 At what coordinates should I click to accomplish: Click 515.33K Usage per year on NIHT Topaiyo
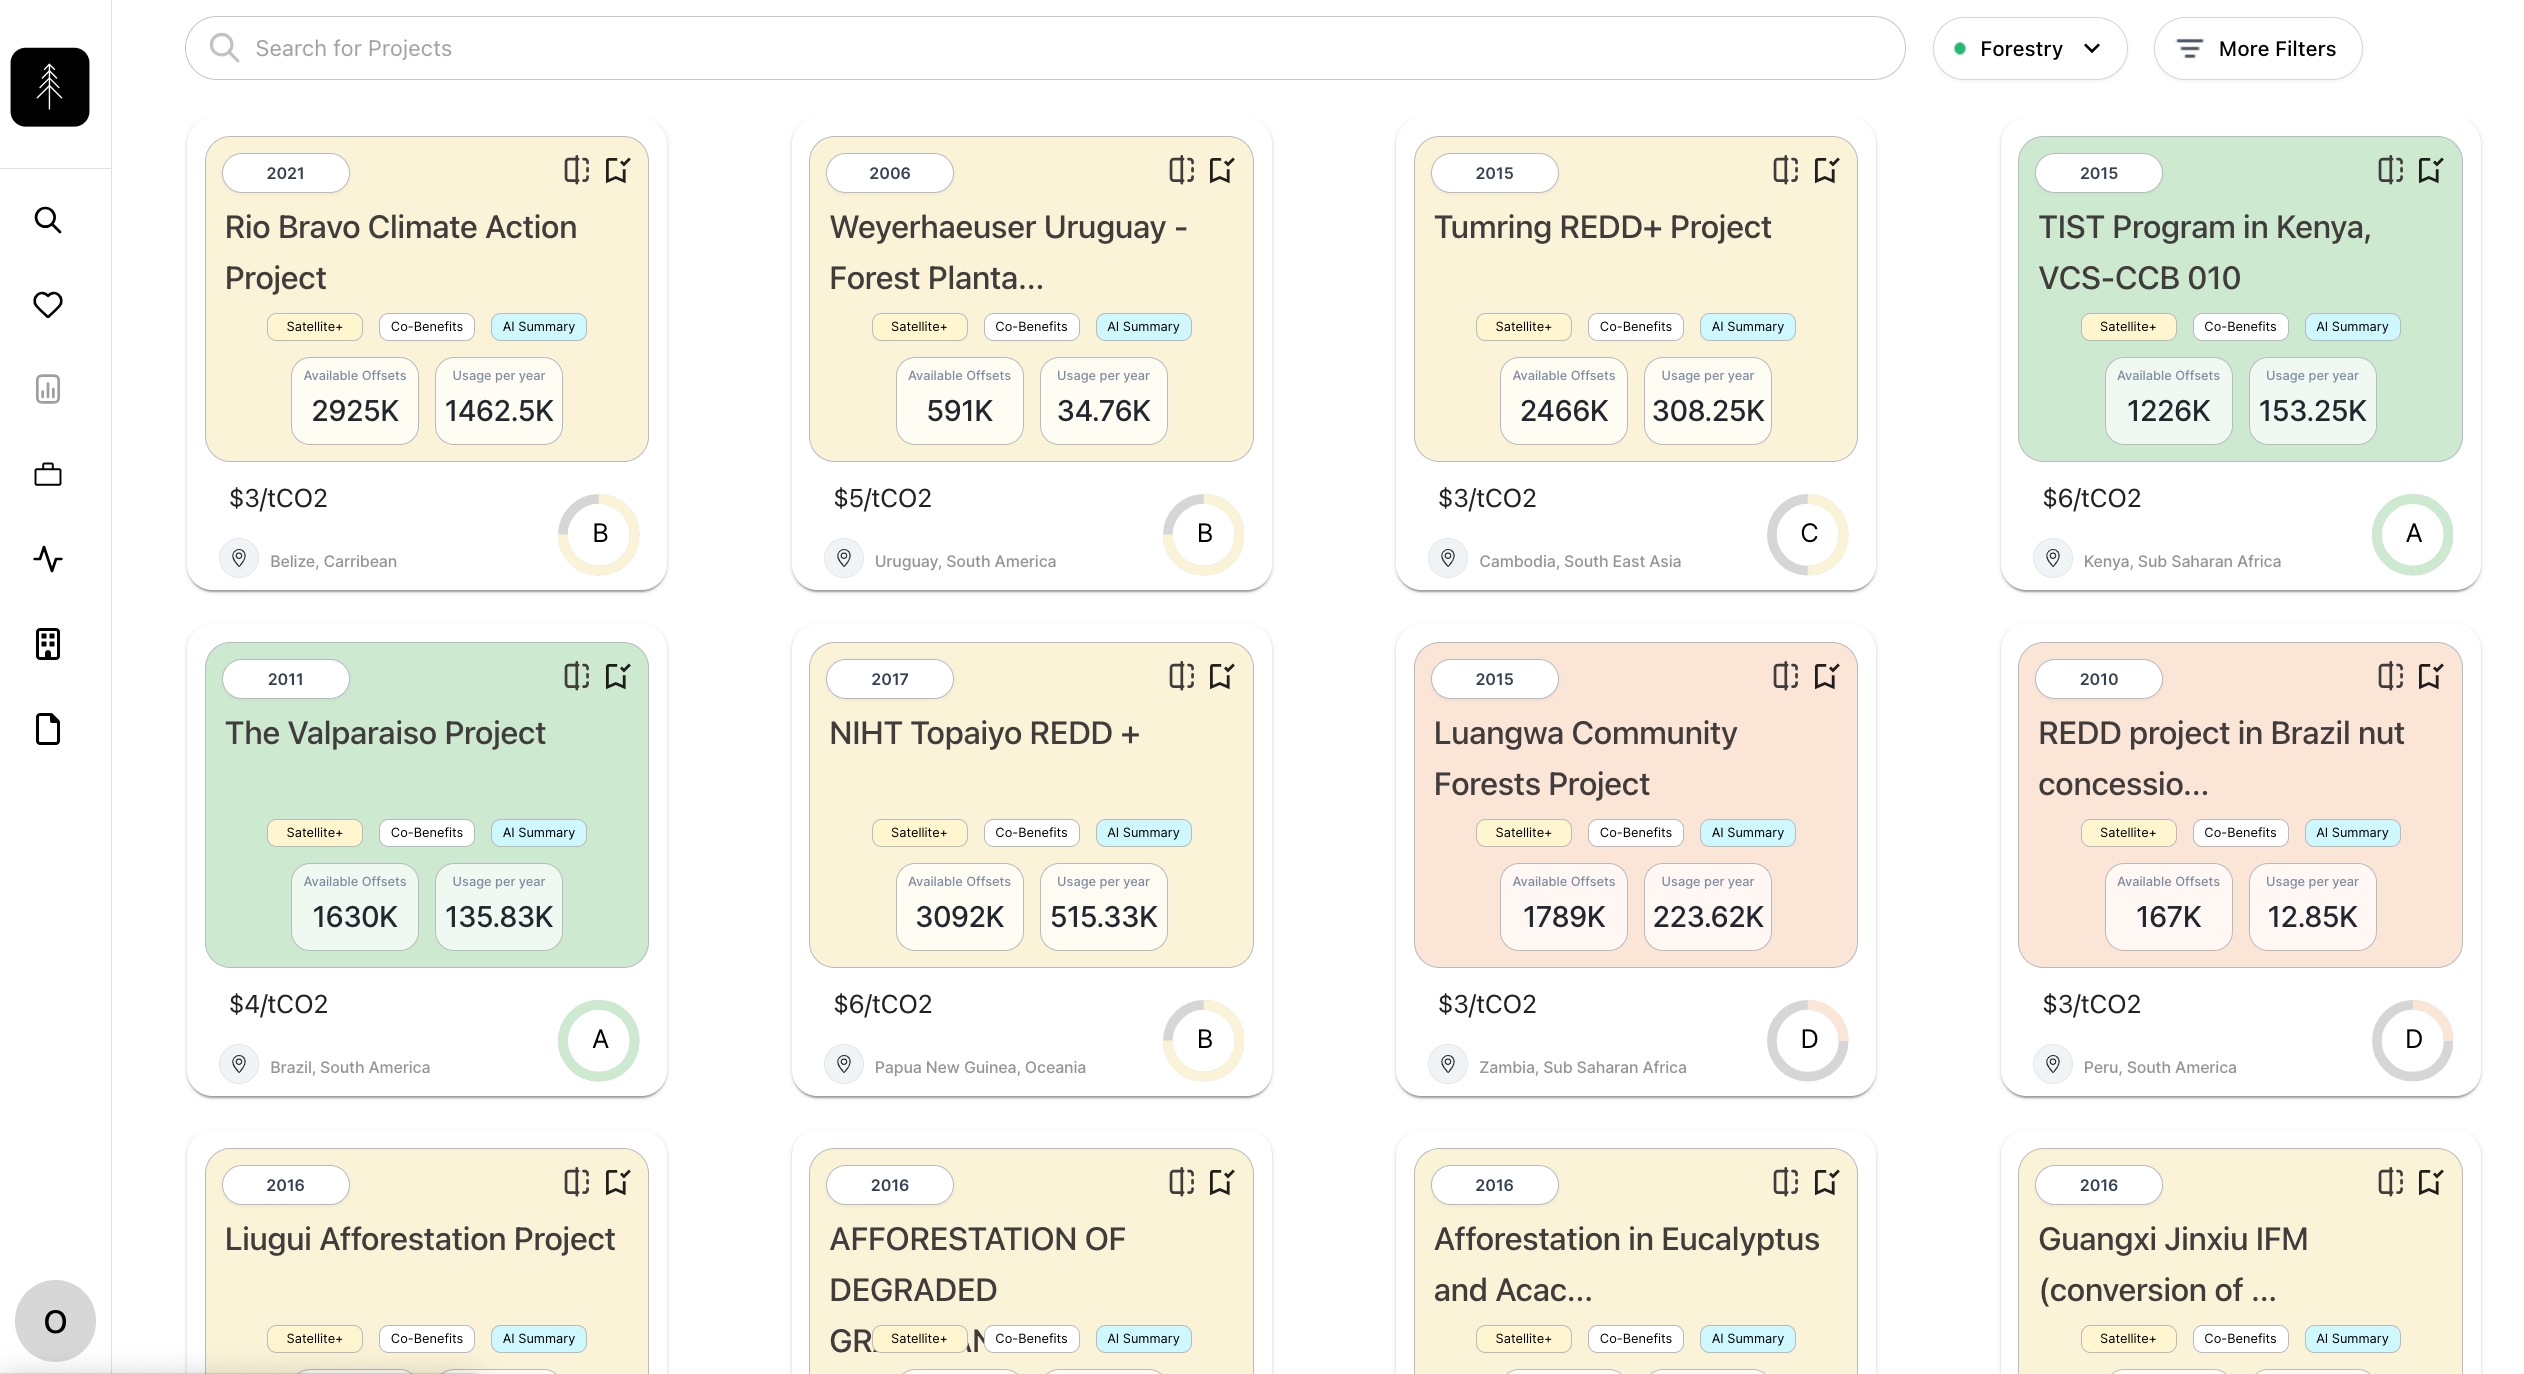(x=1103, y=907)
